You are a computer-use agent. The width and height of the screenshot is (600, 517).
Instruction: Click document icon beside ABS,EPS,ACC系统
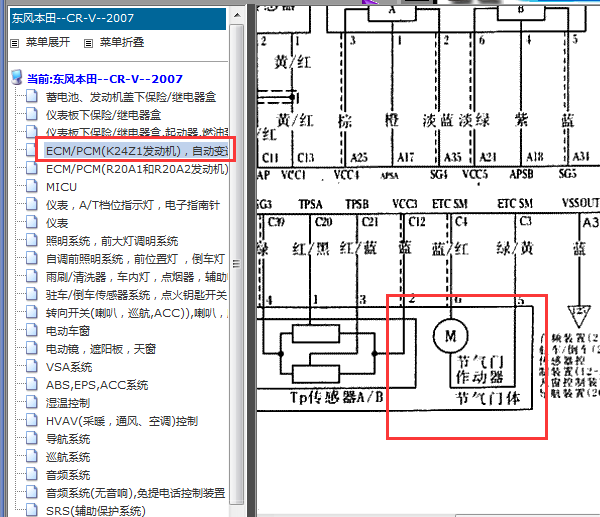[32, 384]
